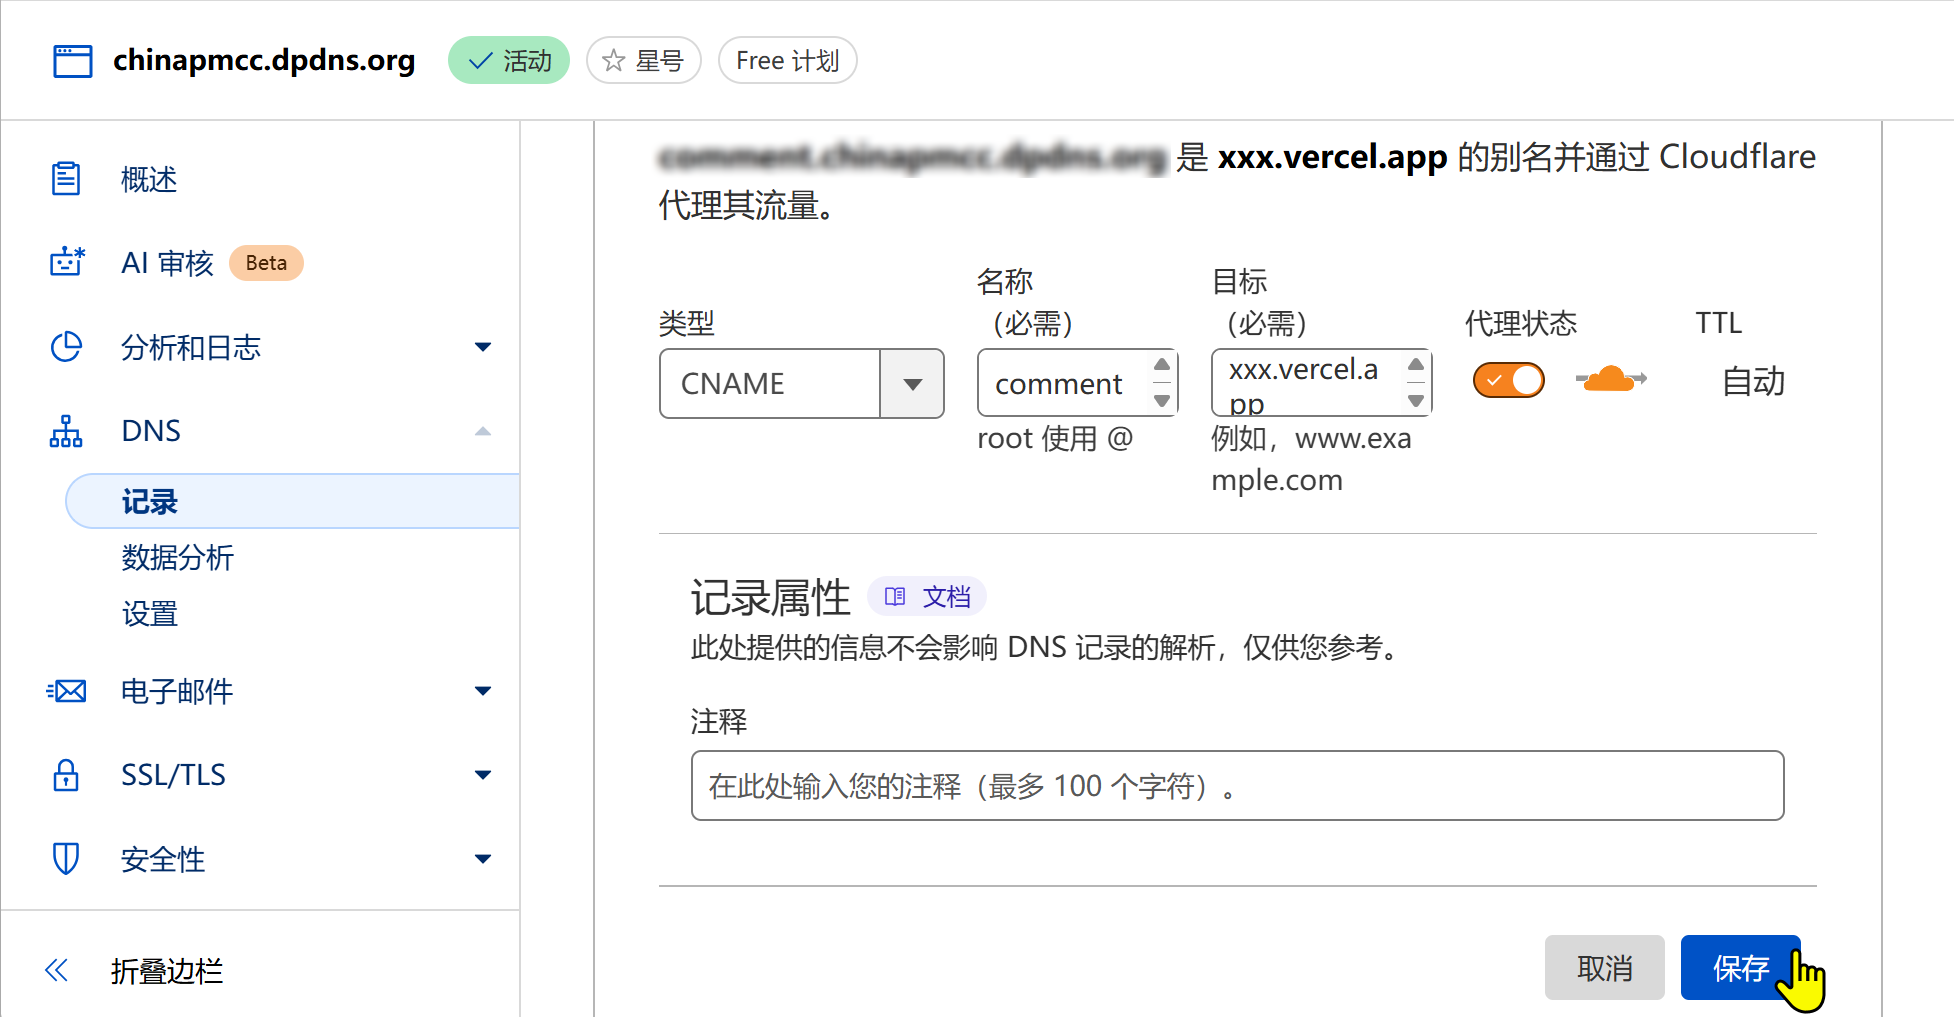Click the AI audit robot icon
Image resolution: width=1954 pixels, height=1017 pixels.
(67, 262)
